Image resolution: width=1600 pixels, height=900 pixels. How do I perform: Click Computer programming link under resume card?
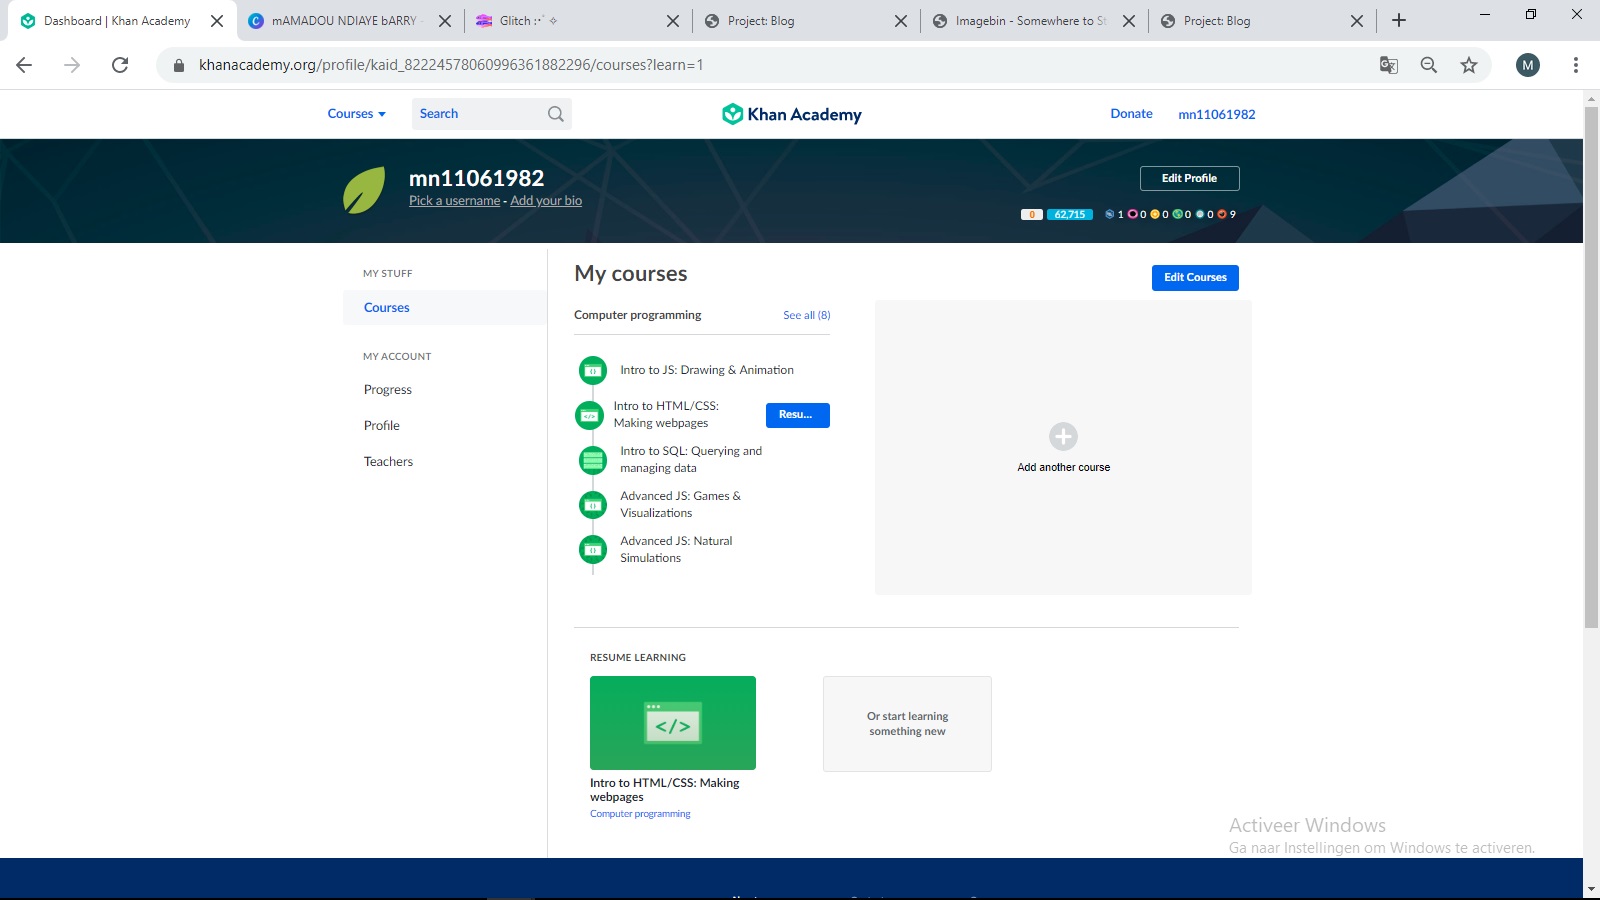[640, 814]
